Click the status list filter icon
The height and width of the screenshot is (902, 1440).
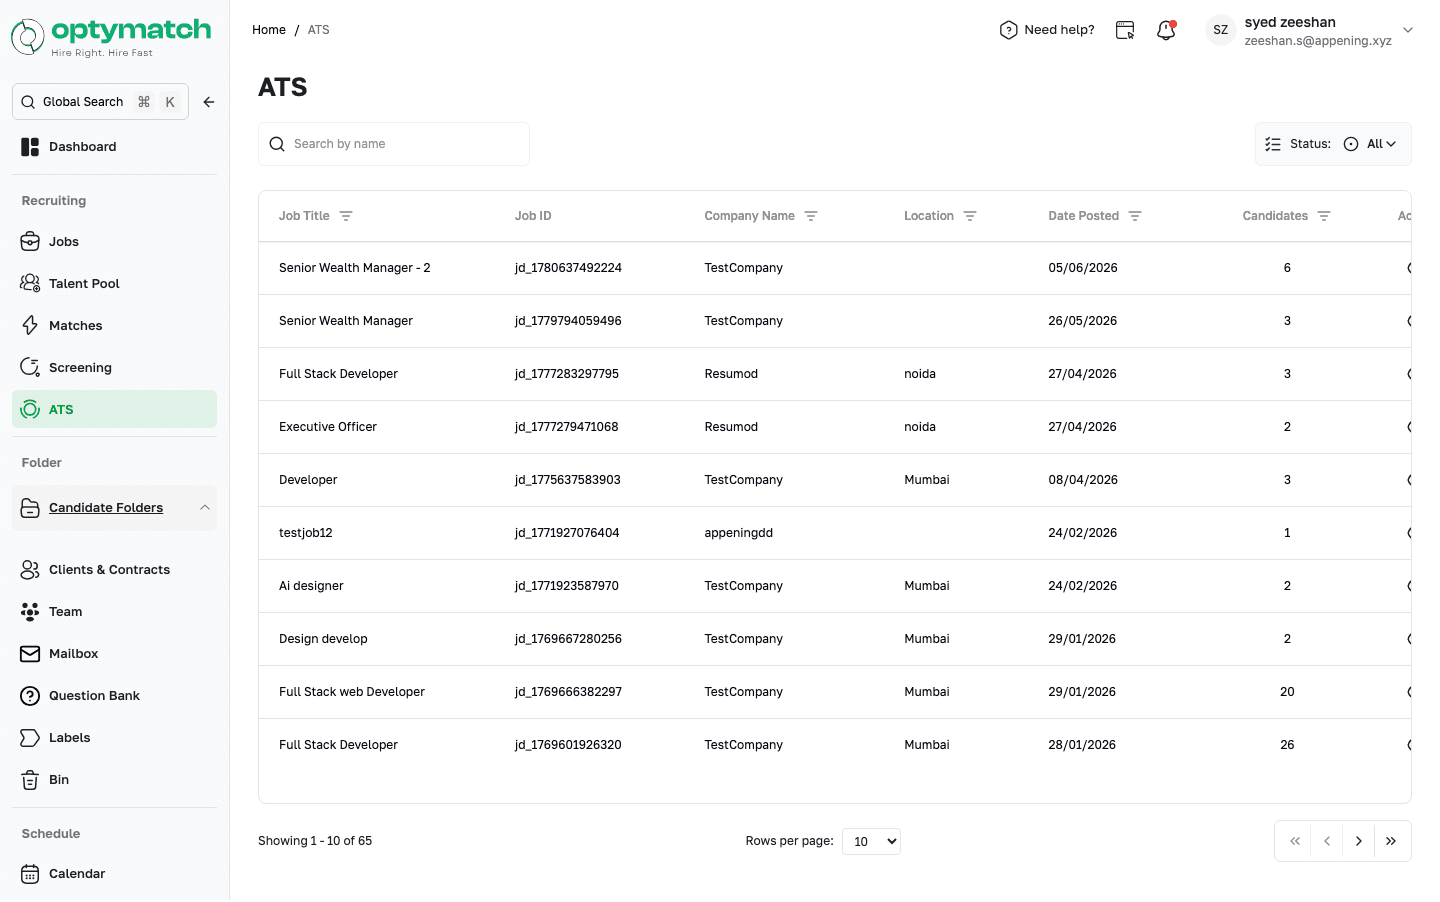[1273, 144]
